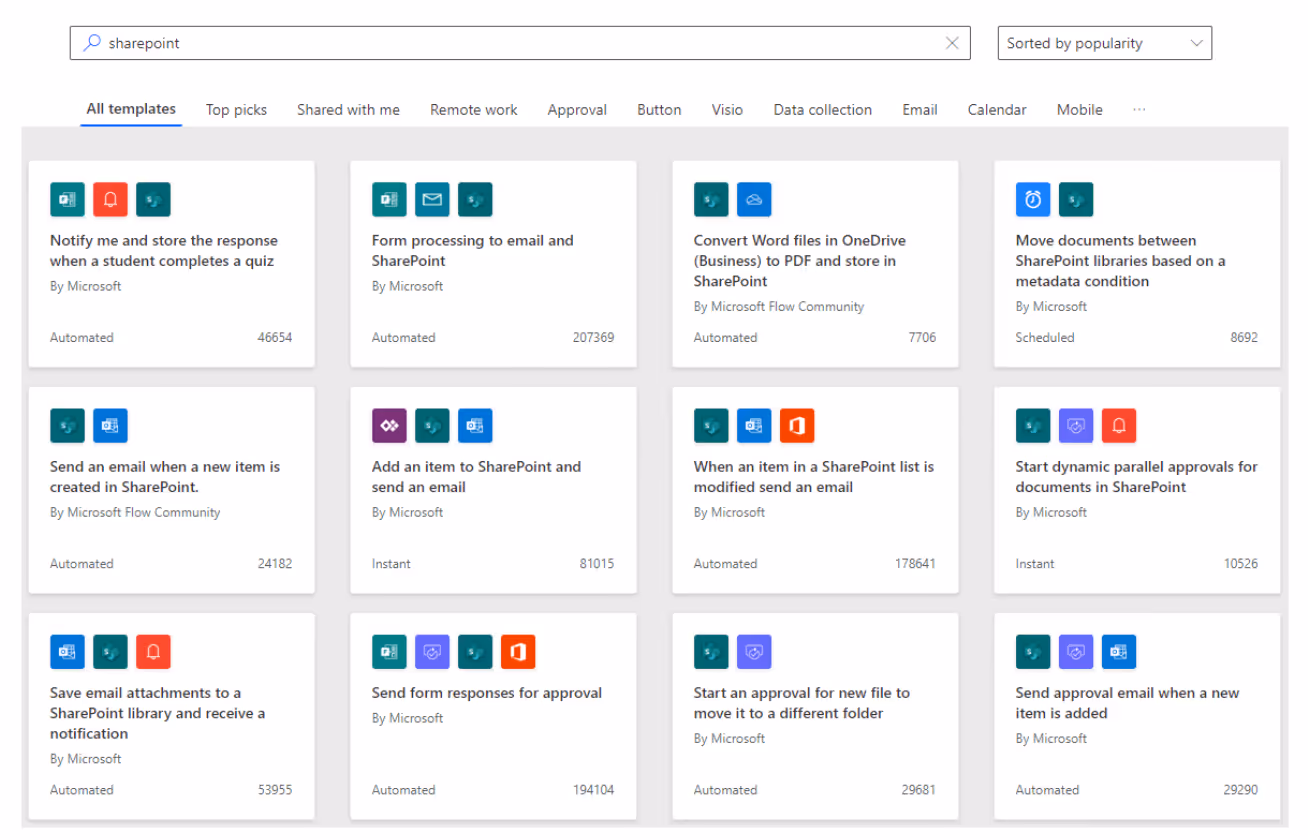This screenshot has width=1308, height=840.
Task: Click the purple PowerApps icon in Add an item card
Action: point(389,425)
